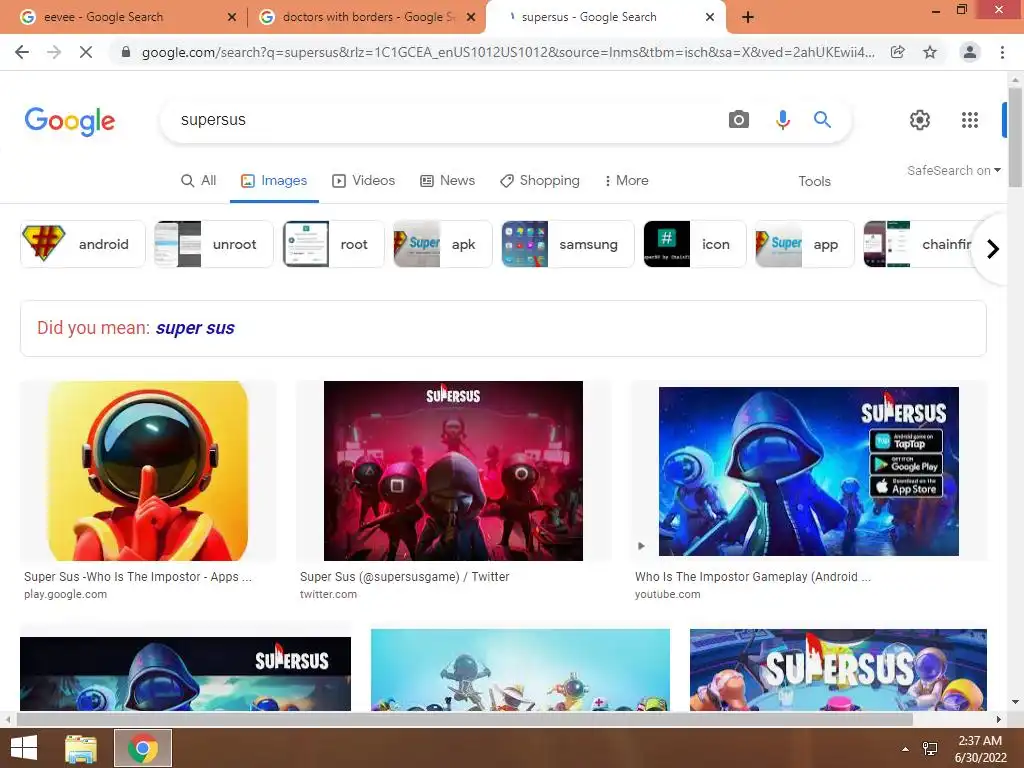Click the forward navigation arrow

(54, 52)
